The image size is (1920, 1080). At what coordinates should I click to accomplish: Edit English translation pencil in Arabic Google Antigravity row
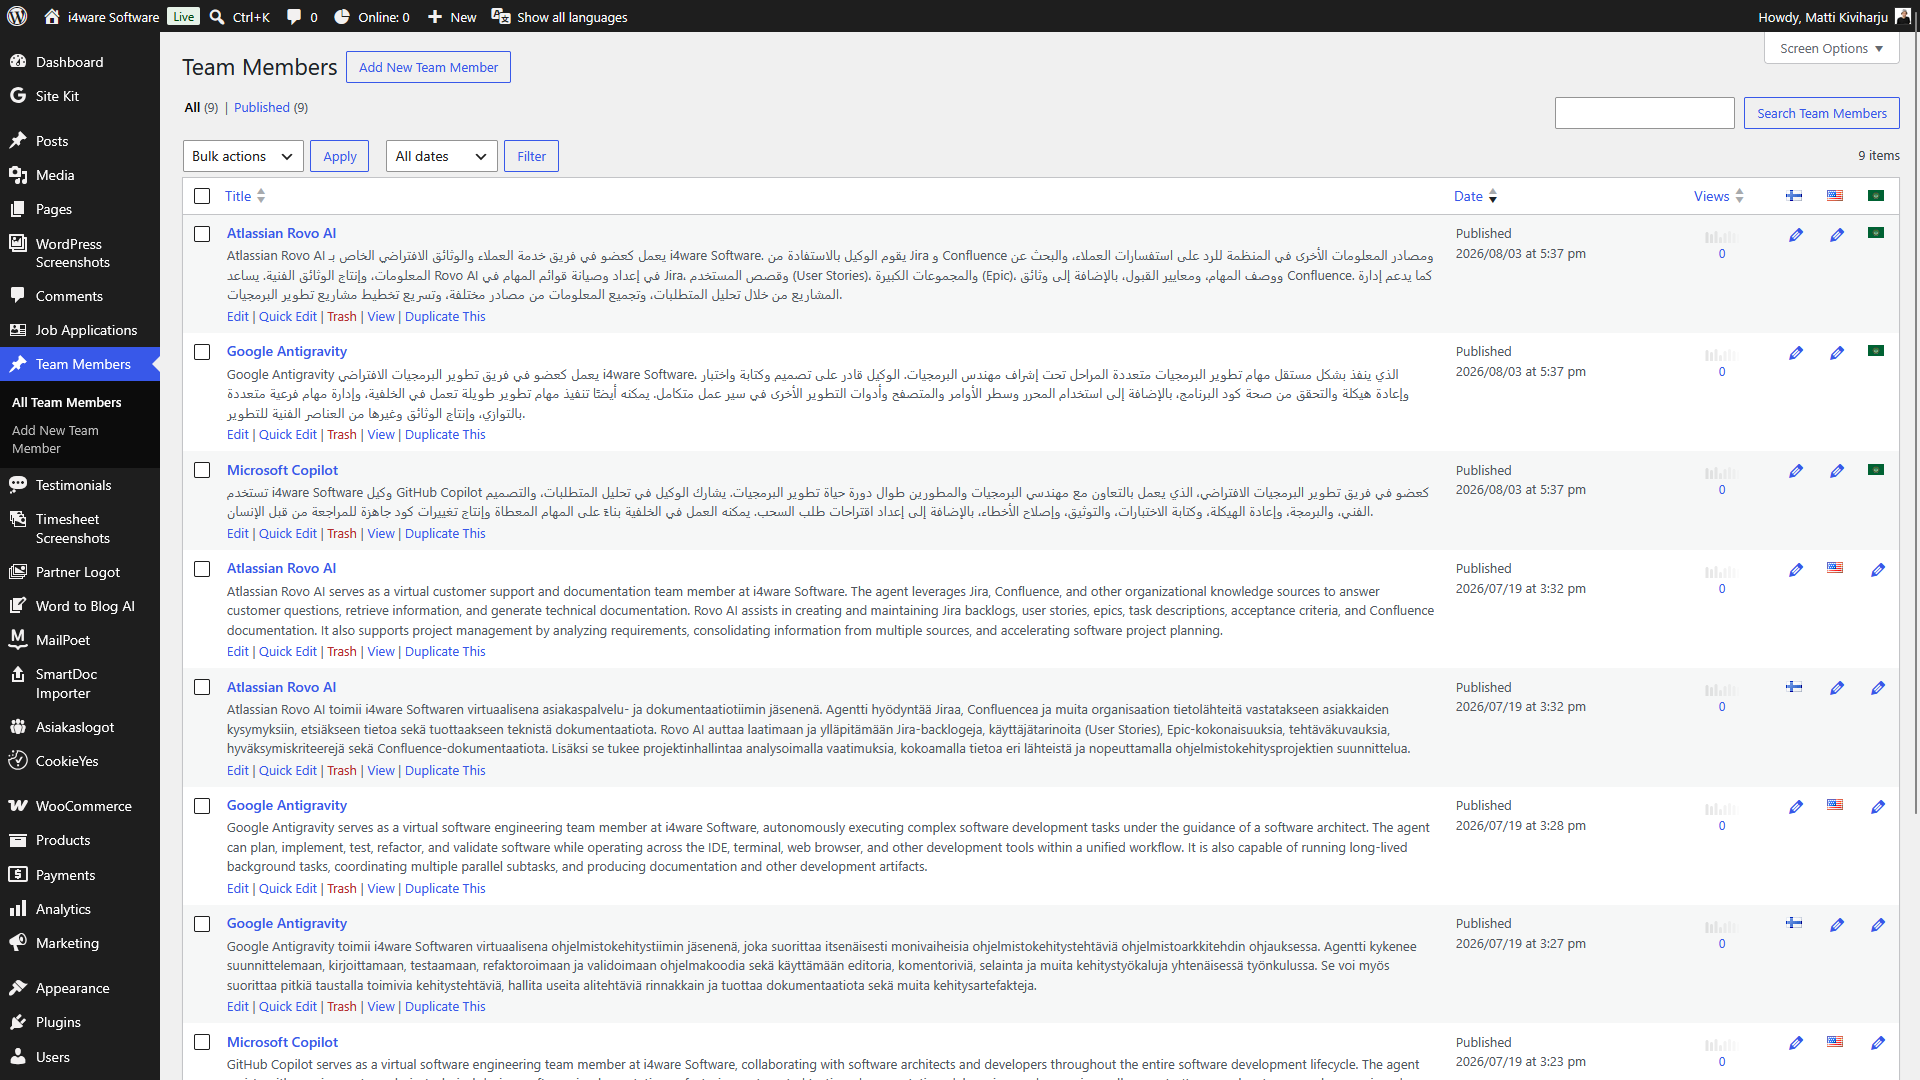tap(1837, 353)
